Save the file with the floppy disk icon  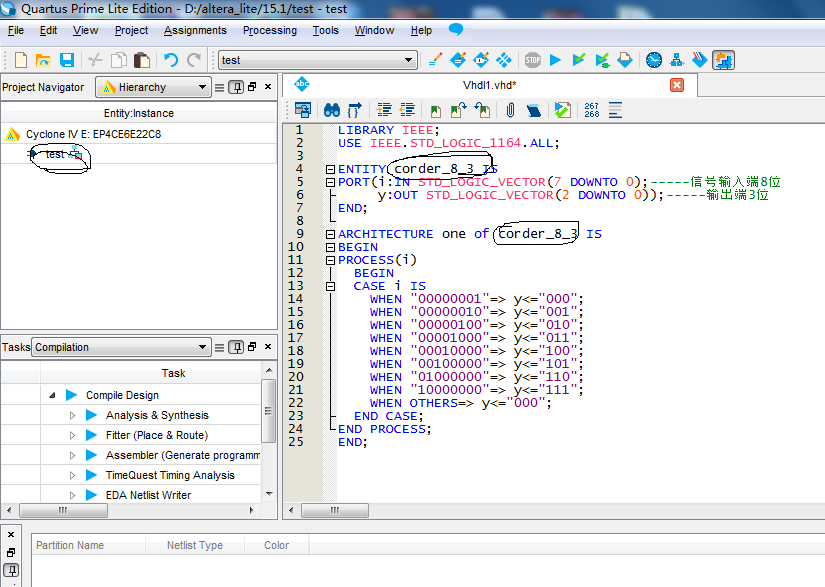tap(67, 60)
